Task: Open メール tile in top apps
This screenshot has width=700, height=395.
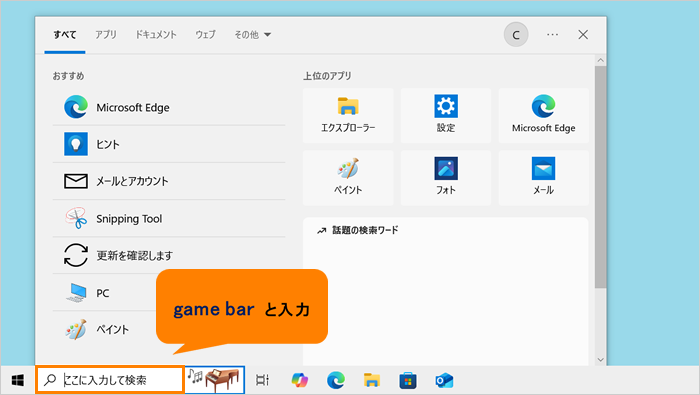Action: pyautogui.click(x=543, y=178)
